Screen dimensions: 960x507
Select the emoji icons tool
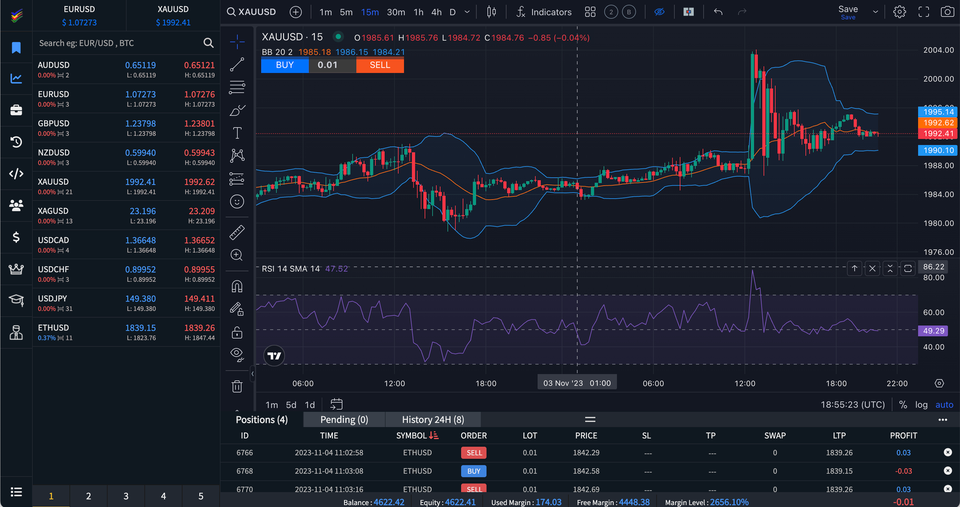(237, 201)
